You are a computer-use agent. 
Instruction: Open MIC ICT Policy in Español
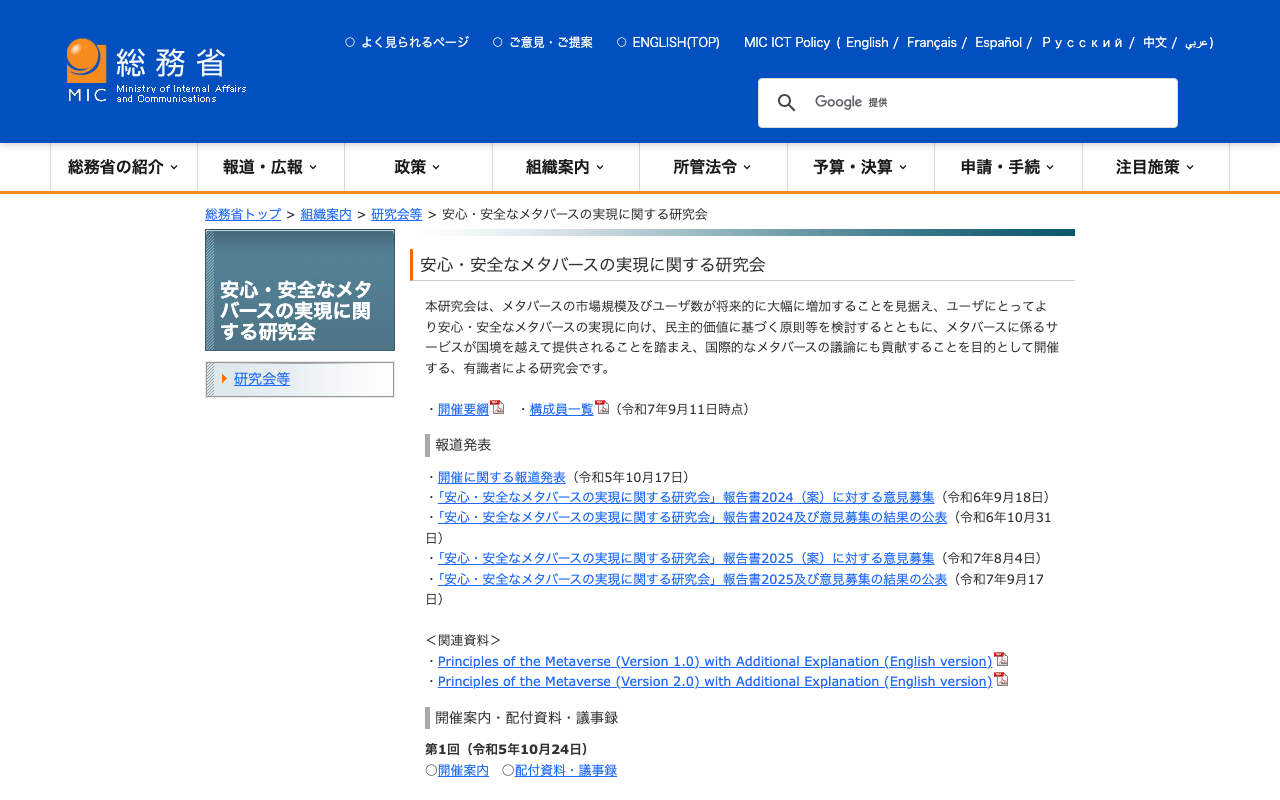[998, 42]
